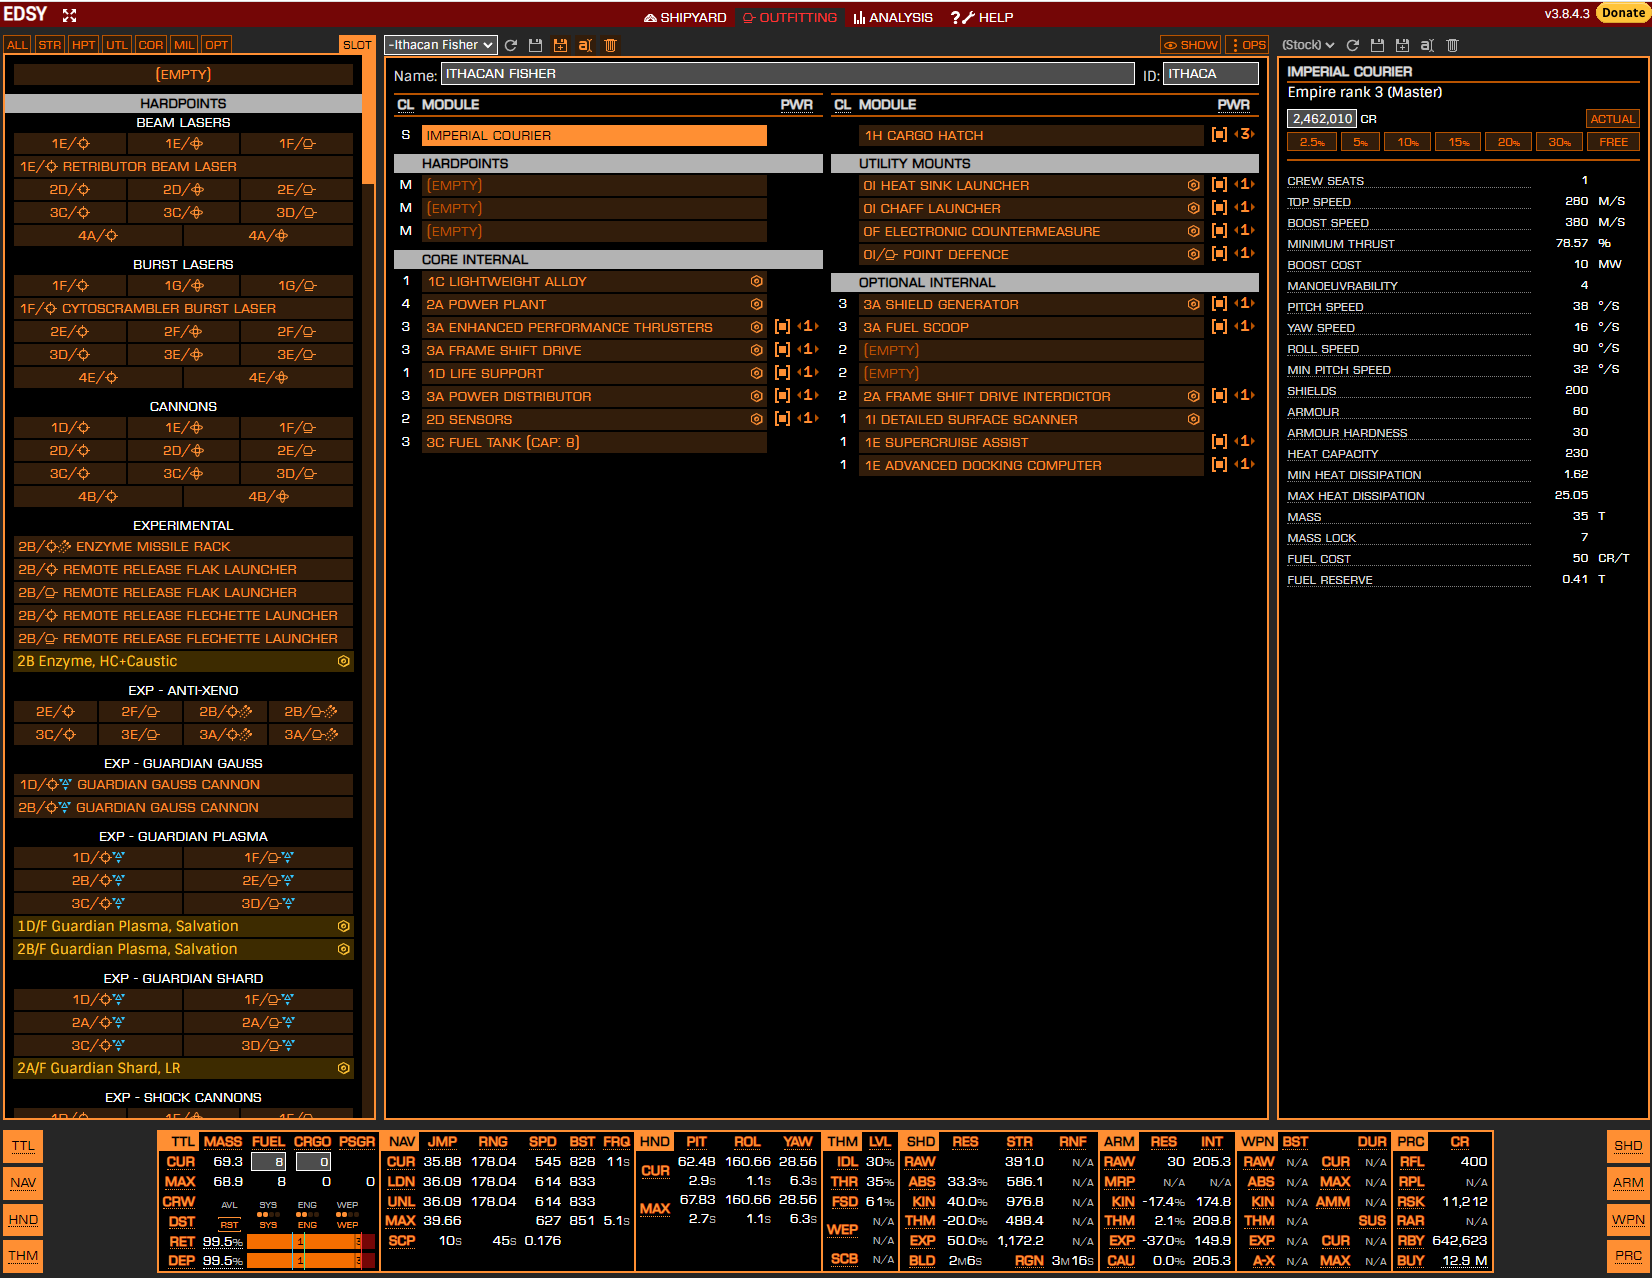
Task: Click engineering icon on 2A/F Guardian Shard, LR
Action: [343, 1069]
